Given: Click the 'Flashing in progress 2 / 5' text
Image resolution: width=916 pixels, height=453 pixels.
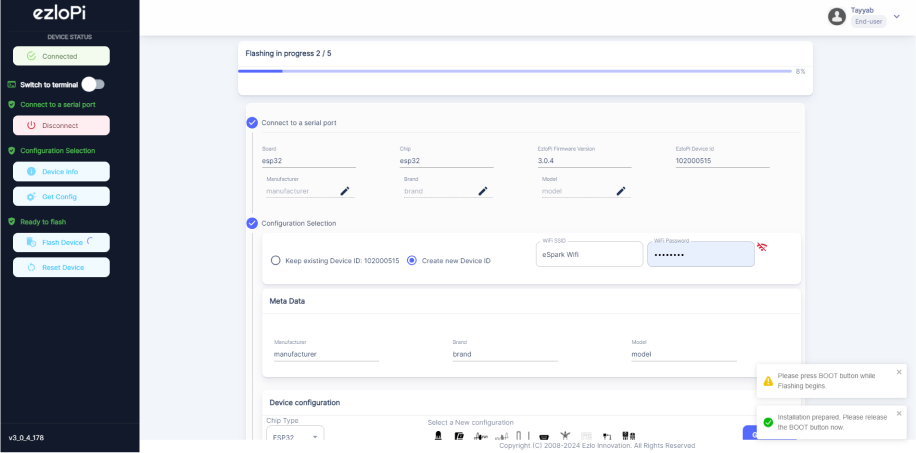Looking at the screenshot, I should [289, 54].
